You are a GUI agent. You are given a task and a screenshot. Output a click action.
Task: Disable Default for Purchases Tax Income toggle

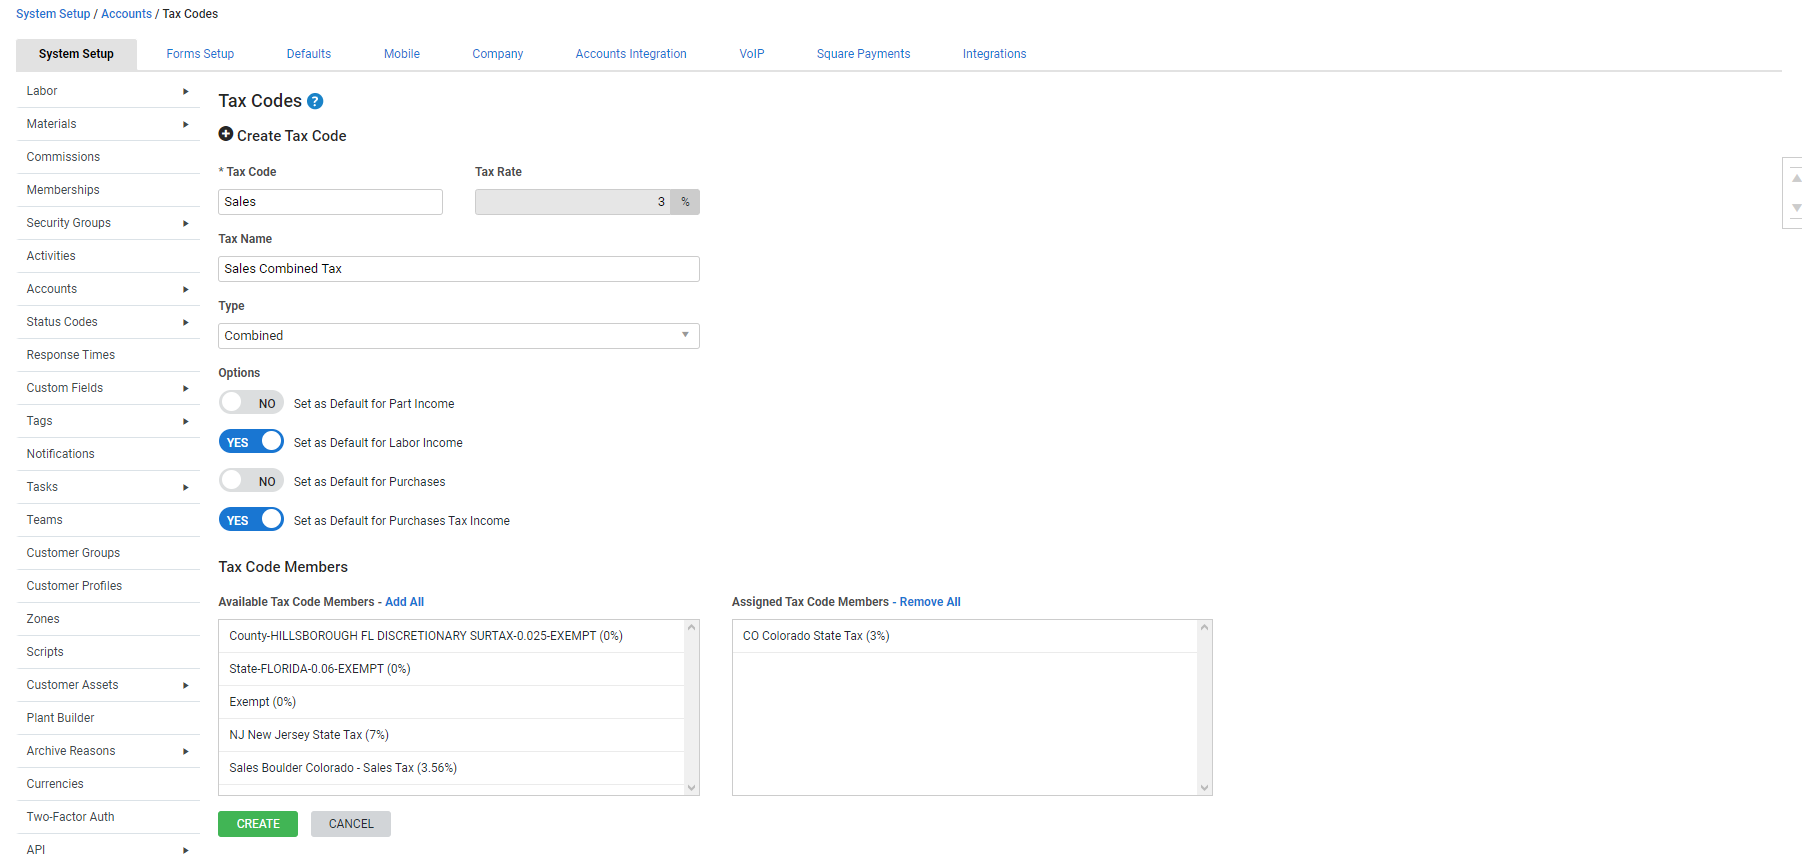(251, 520)
